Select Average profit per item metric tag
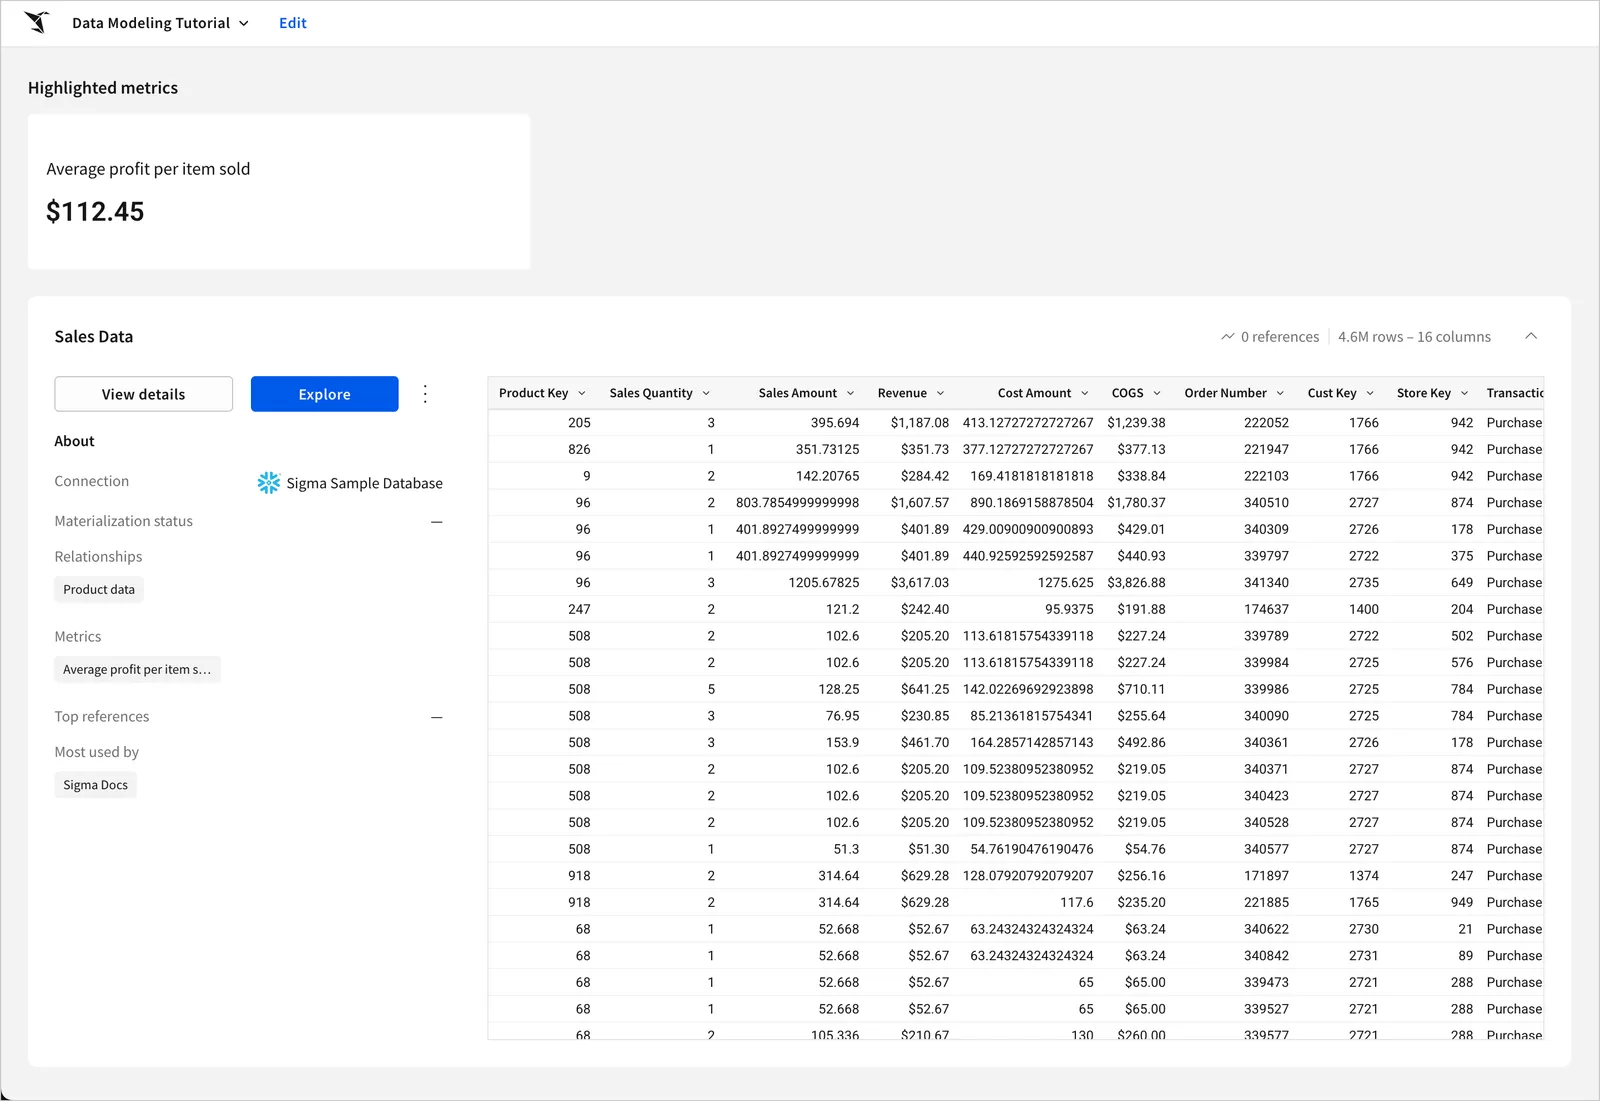Image resolution: width=1600 pixels, height=1101 pixels. (x=137, y=670)
